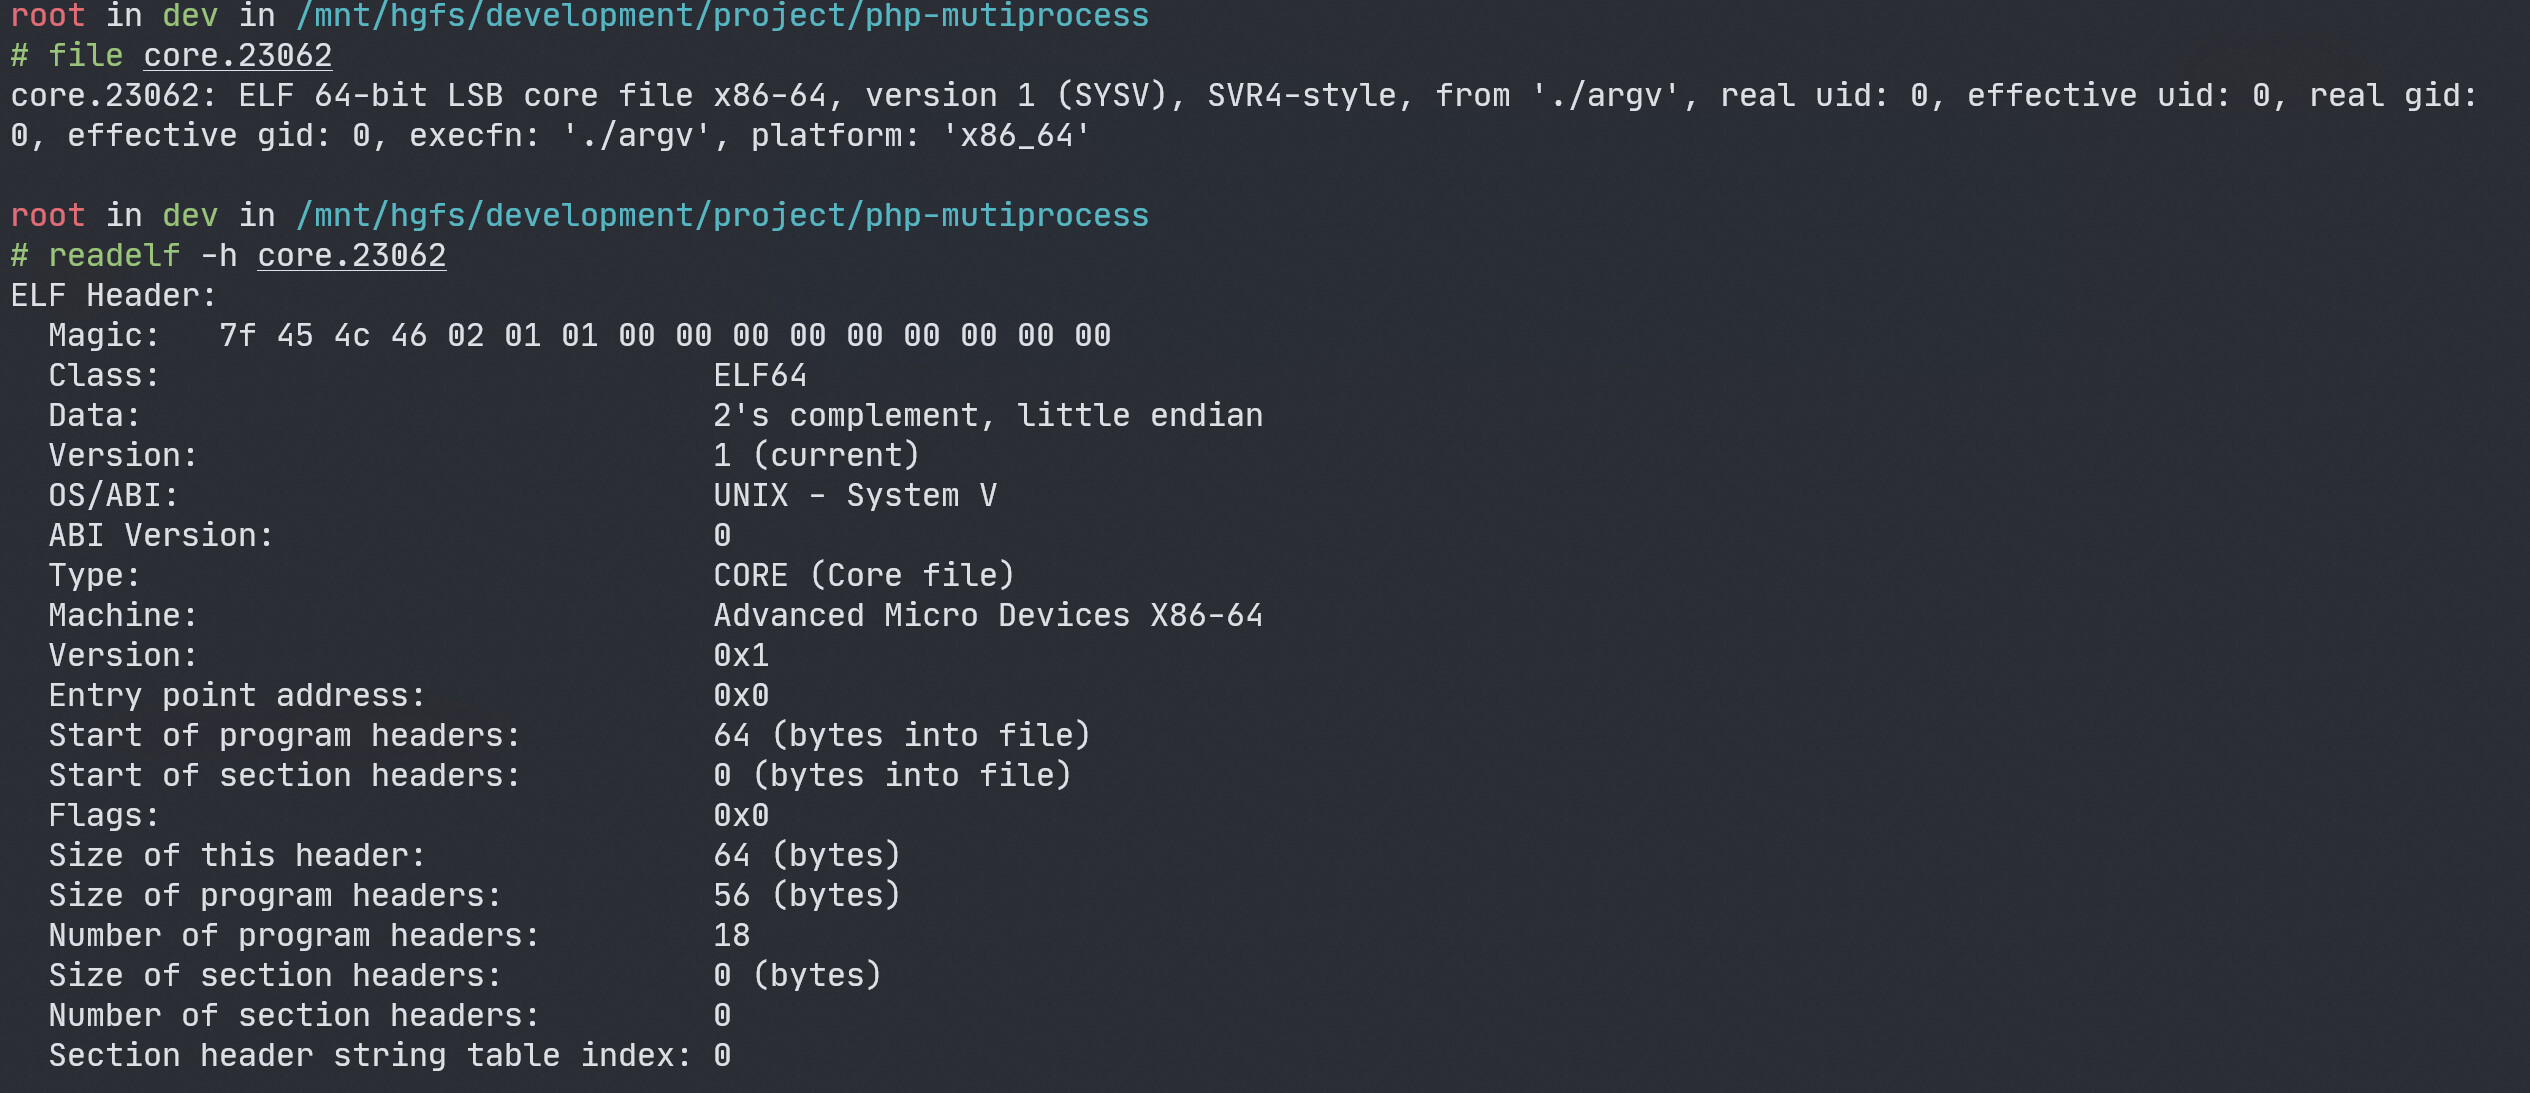Click underlined core.23062 in file command

coord(238,56)
